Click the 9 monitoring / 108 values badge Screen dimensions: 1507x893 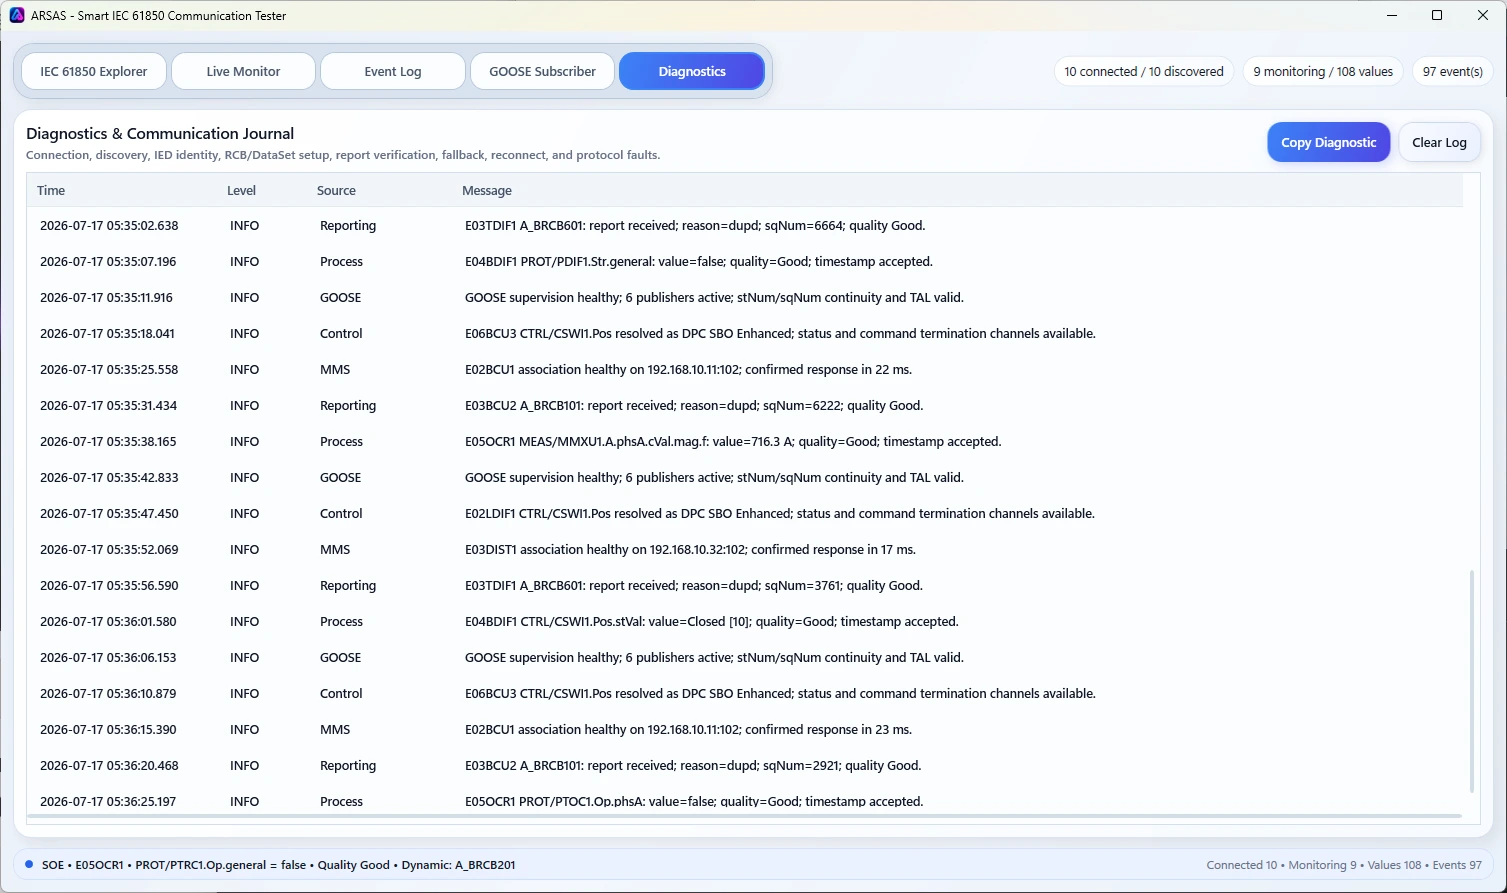[1323, 72]
